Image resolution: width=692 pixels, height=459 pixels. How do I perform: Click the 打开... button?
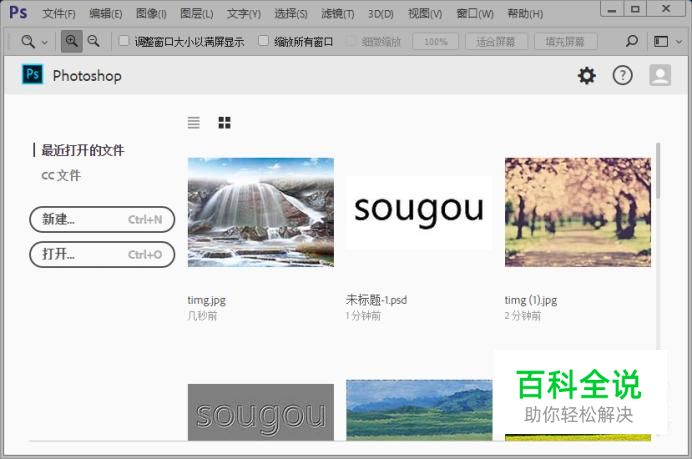[102, 254]
